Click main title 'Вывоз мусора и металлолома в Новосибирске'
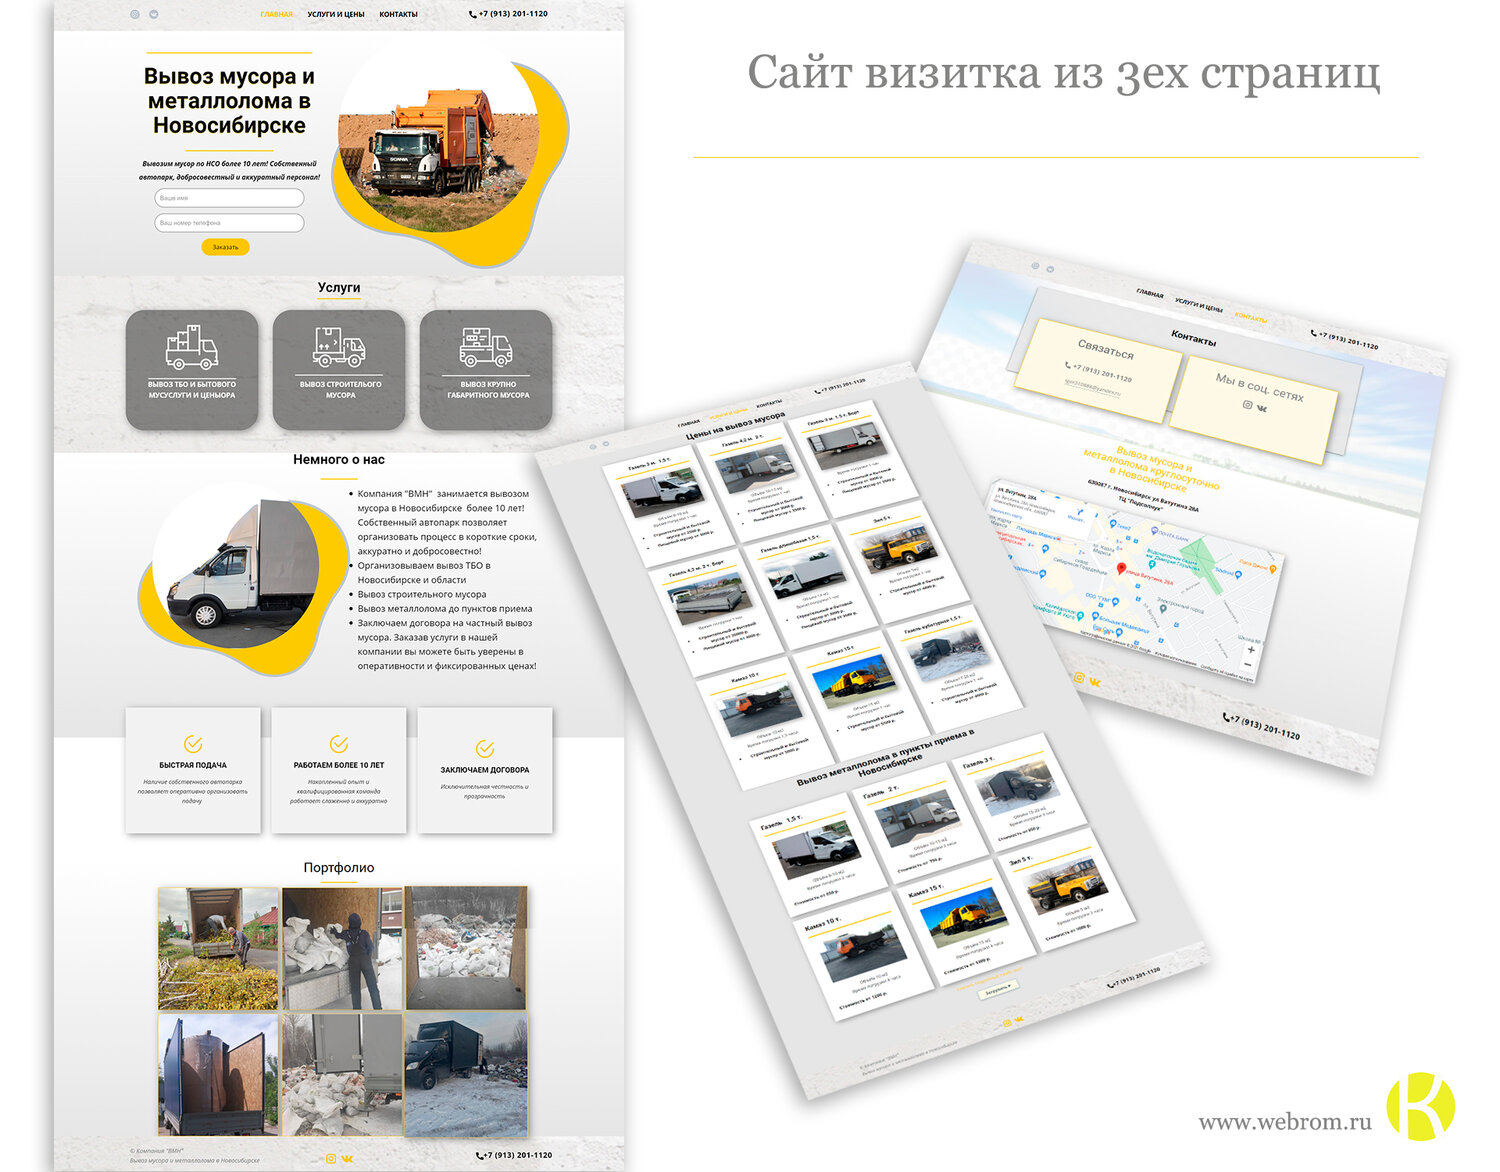The height and width of the screenshot is (1172, 1500). (229, 101)
